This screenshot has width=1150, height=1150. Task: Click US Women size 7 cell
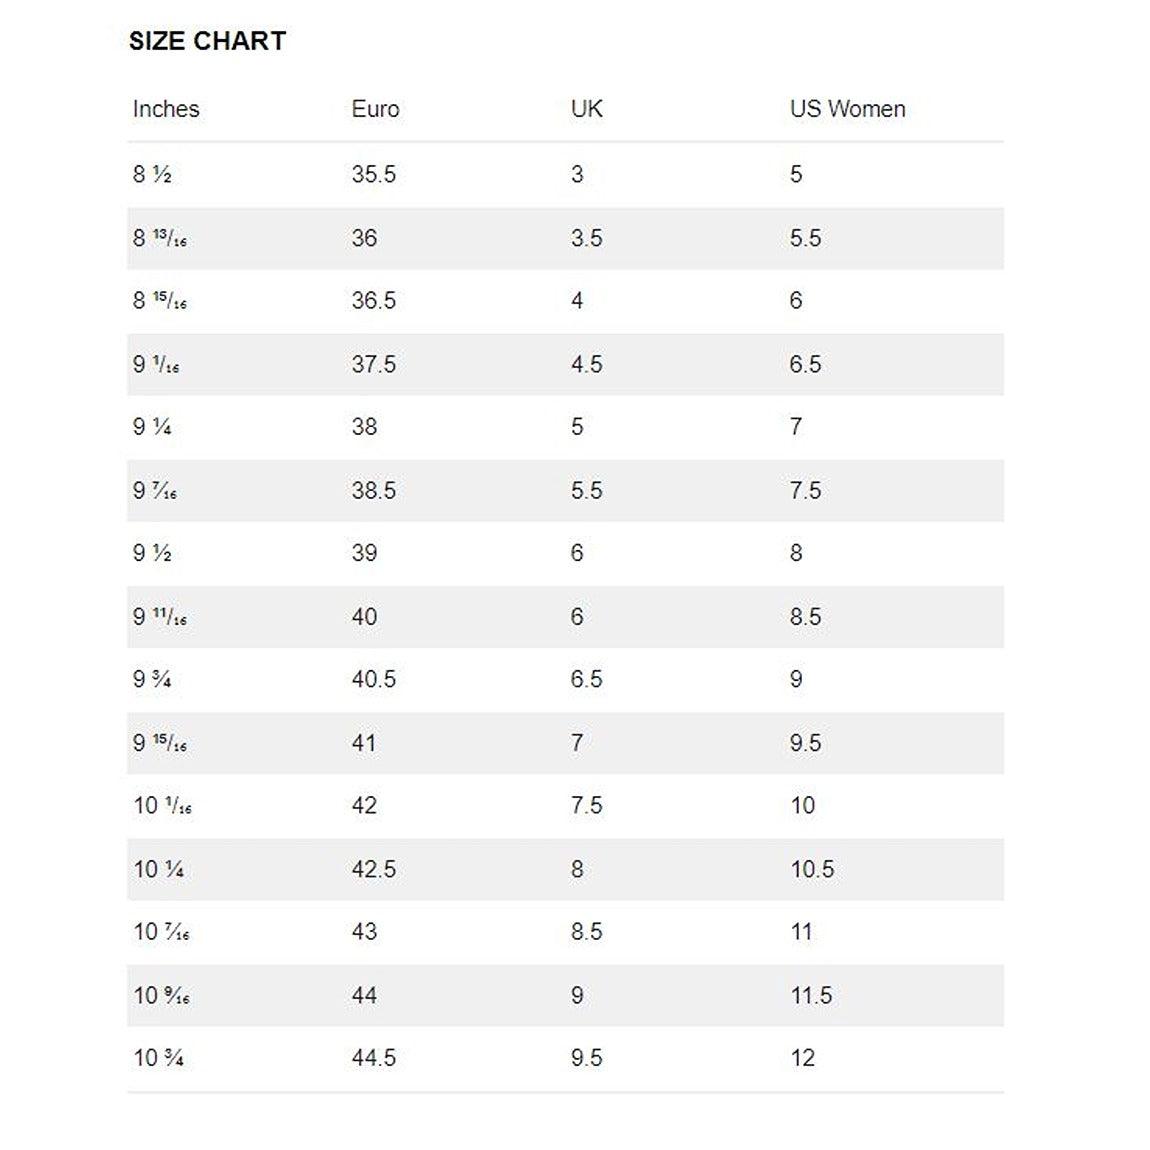click(796, 427)
